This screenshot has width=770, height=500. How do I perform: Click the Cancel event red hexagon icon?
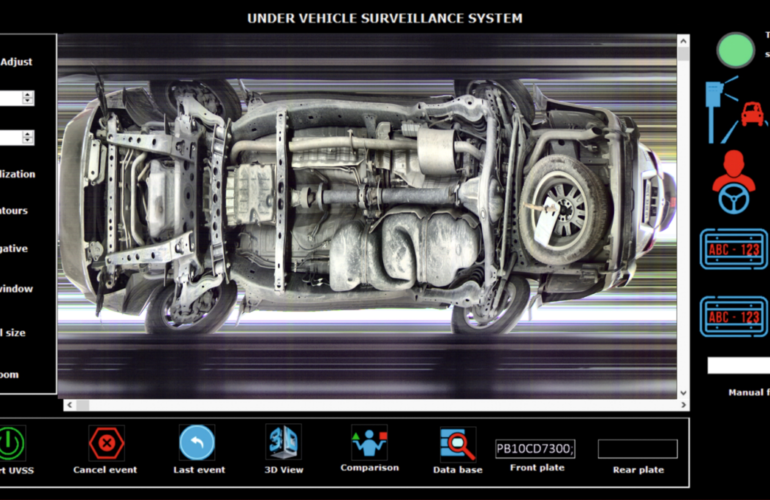(x=106, y=443)
